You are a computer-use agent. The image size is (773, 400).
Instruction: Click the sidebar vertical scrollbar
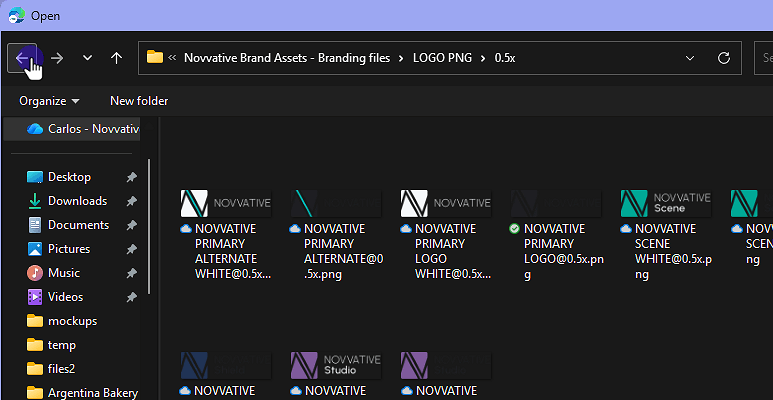pos(149,227)
